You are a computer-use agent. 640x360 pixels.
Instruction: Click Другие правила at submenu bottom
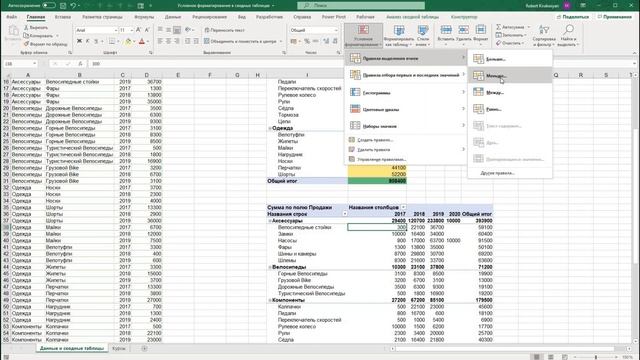pos(498,173)
